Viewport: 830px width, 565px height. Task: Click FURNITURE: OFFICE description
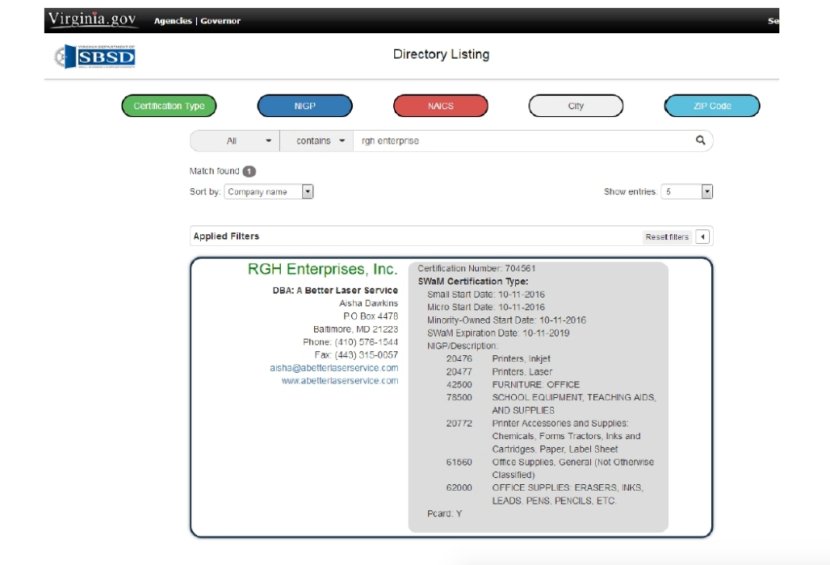click(x=536, y=384)
